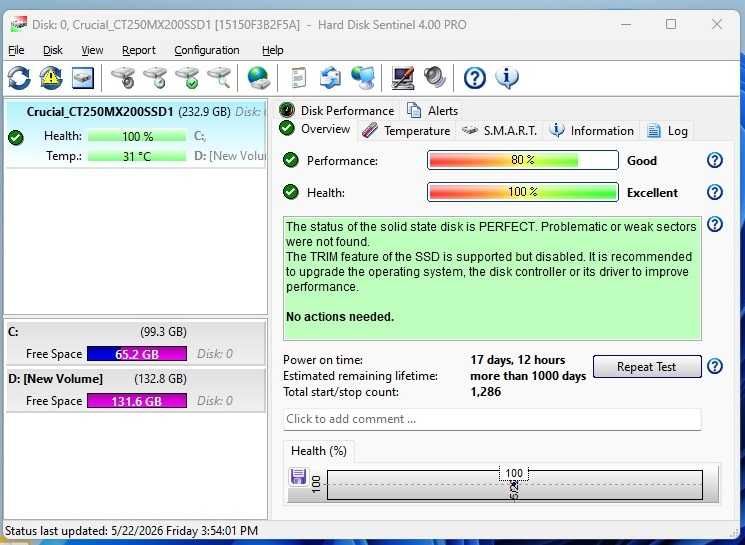745x545 pixels.
Task: Click the text document report toolbar icon
Action: [298, 77]
